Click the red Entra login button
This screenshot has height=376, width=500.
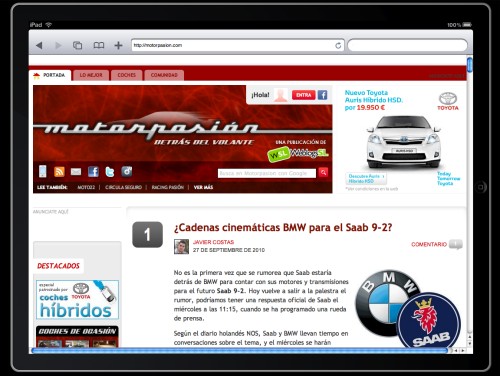tap(303, 95)
